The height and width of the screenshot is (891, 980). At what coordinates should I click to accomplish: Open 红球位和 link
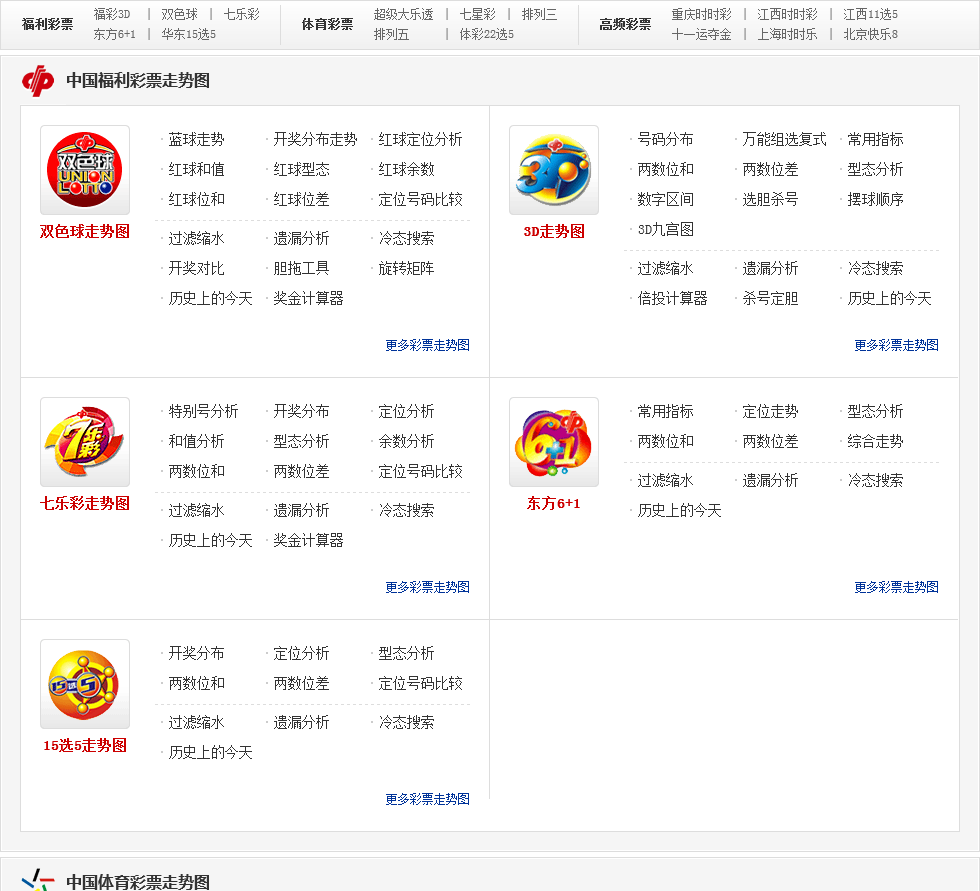coord(196,199)
